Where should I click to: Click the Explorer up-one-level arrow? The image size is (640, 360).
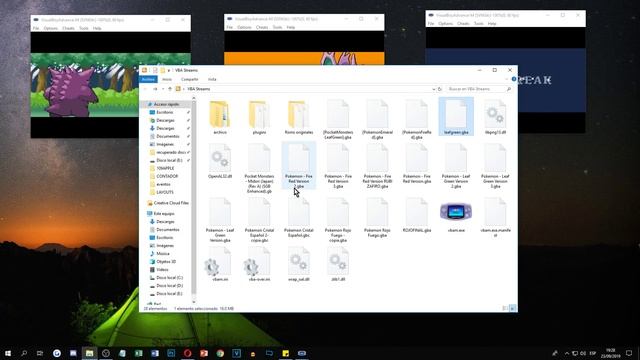170,89
